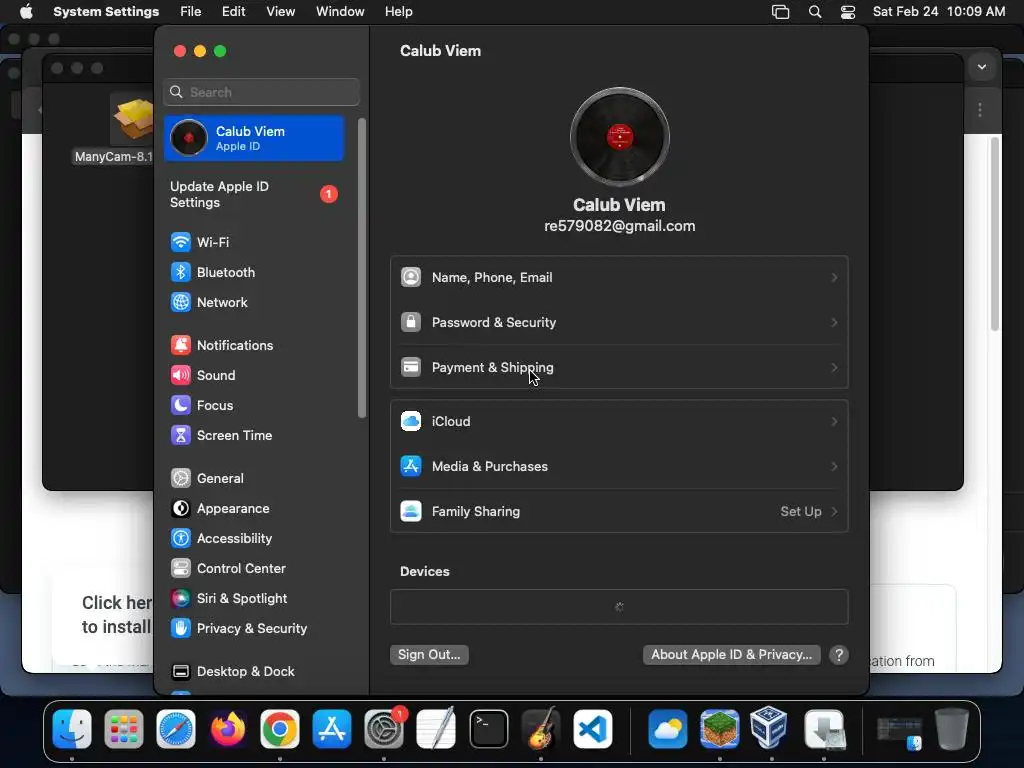Open Privacy & Security settings
Screen dimensions: 1024x768
[238, 629]
